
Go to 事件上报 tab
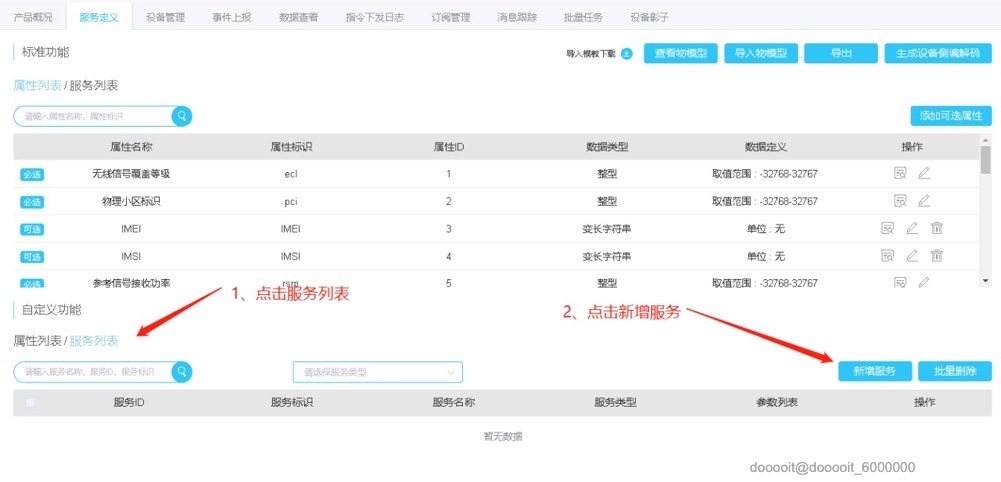tap(232, 17)
